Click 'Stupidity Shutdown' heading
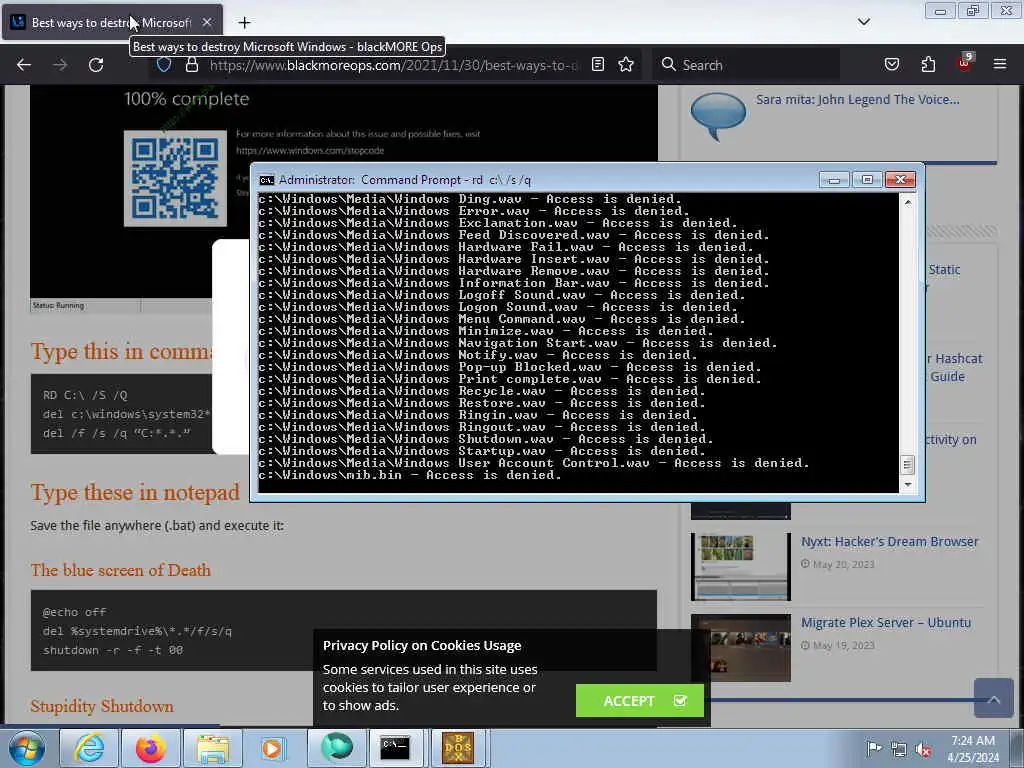 point(102,706)
